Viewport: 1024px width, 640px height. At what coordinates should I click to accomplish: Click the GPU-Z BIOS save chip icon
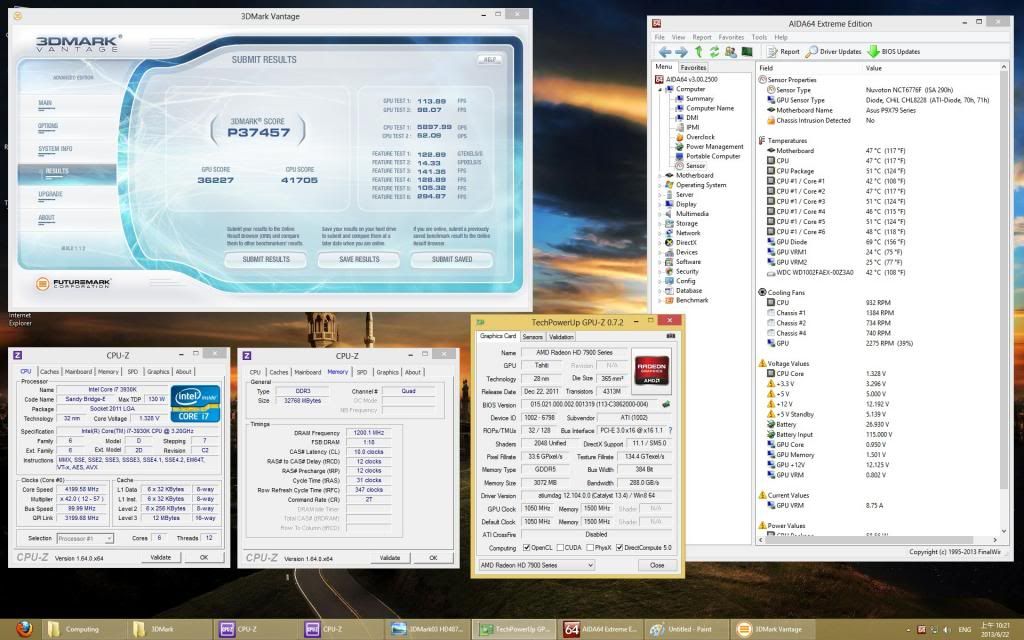(x=665, y=404)
